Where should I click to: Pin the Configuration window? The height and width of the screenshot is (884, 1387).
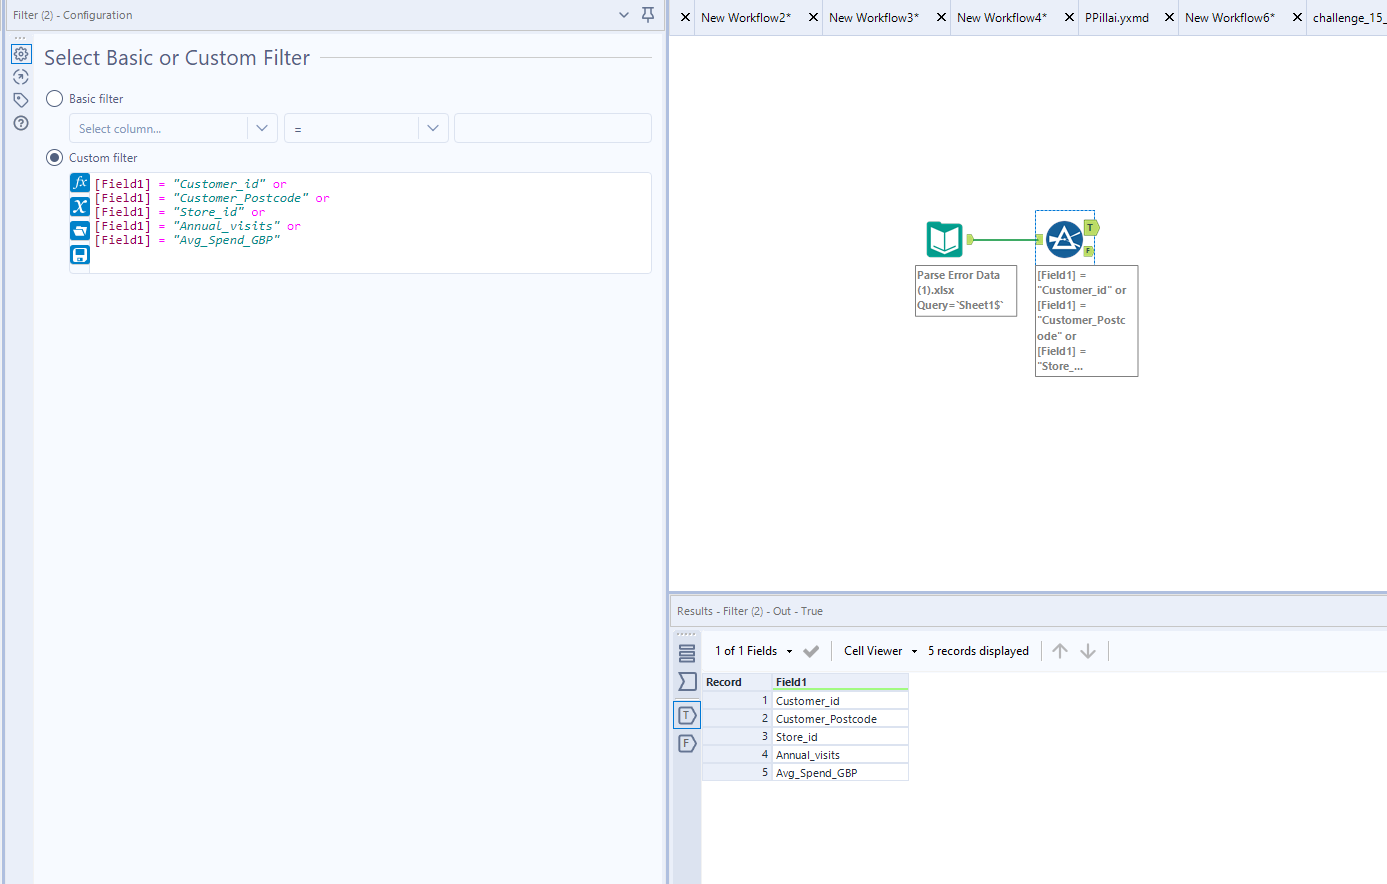click(648, 15)
